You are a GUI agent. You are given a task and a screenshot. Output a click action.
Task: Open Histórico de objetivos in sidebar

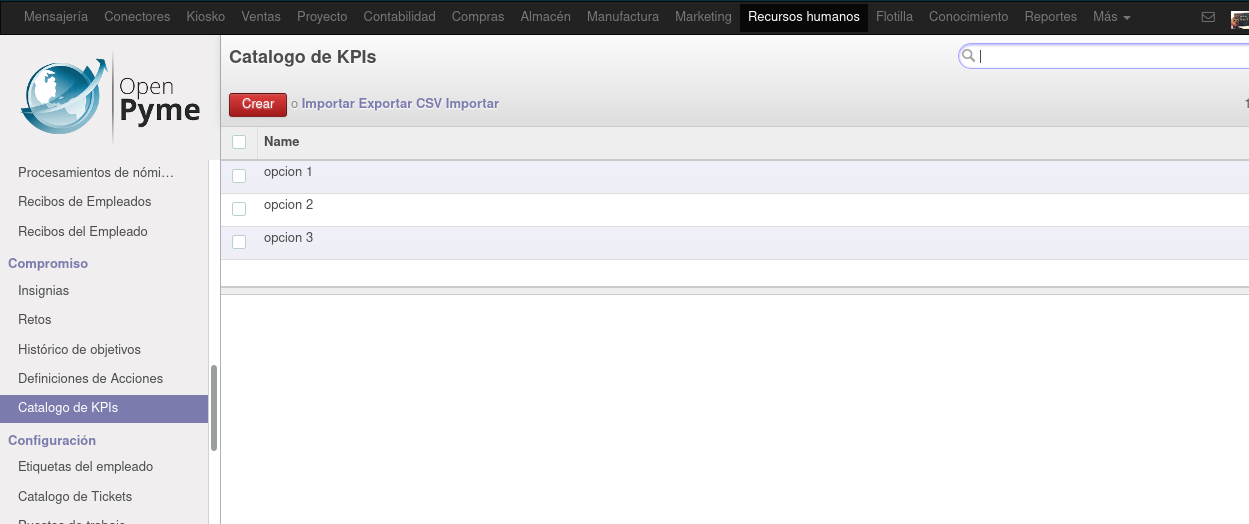click(80, 350)
